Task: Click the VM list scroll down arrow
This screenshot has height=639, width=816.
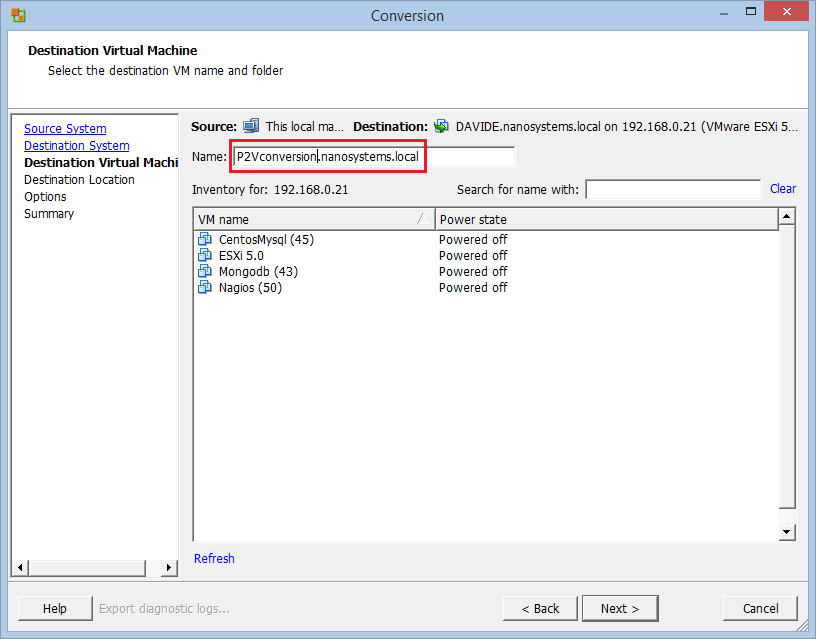Action: point(787,532)
